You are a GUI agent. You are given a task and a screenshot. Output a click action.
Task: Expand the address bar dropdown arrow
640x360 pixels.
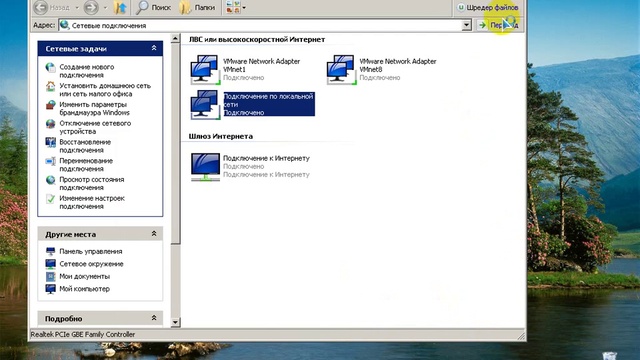467,25
